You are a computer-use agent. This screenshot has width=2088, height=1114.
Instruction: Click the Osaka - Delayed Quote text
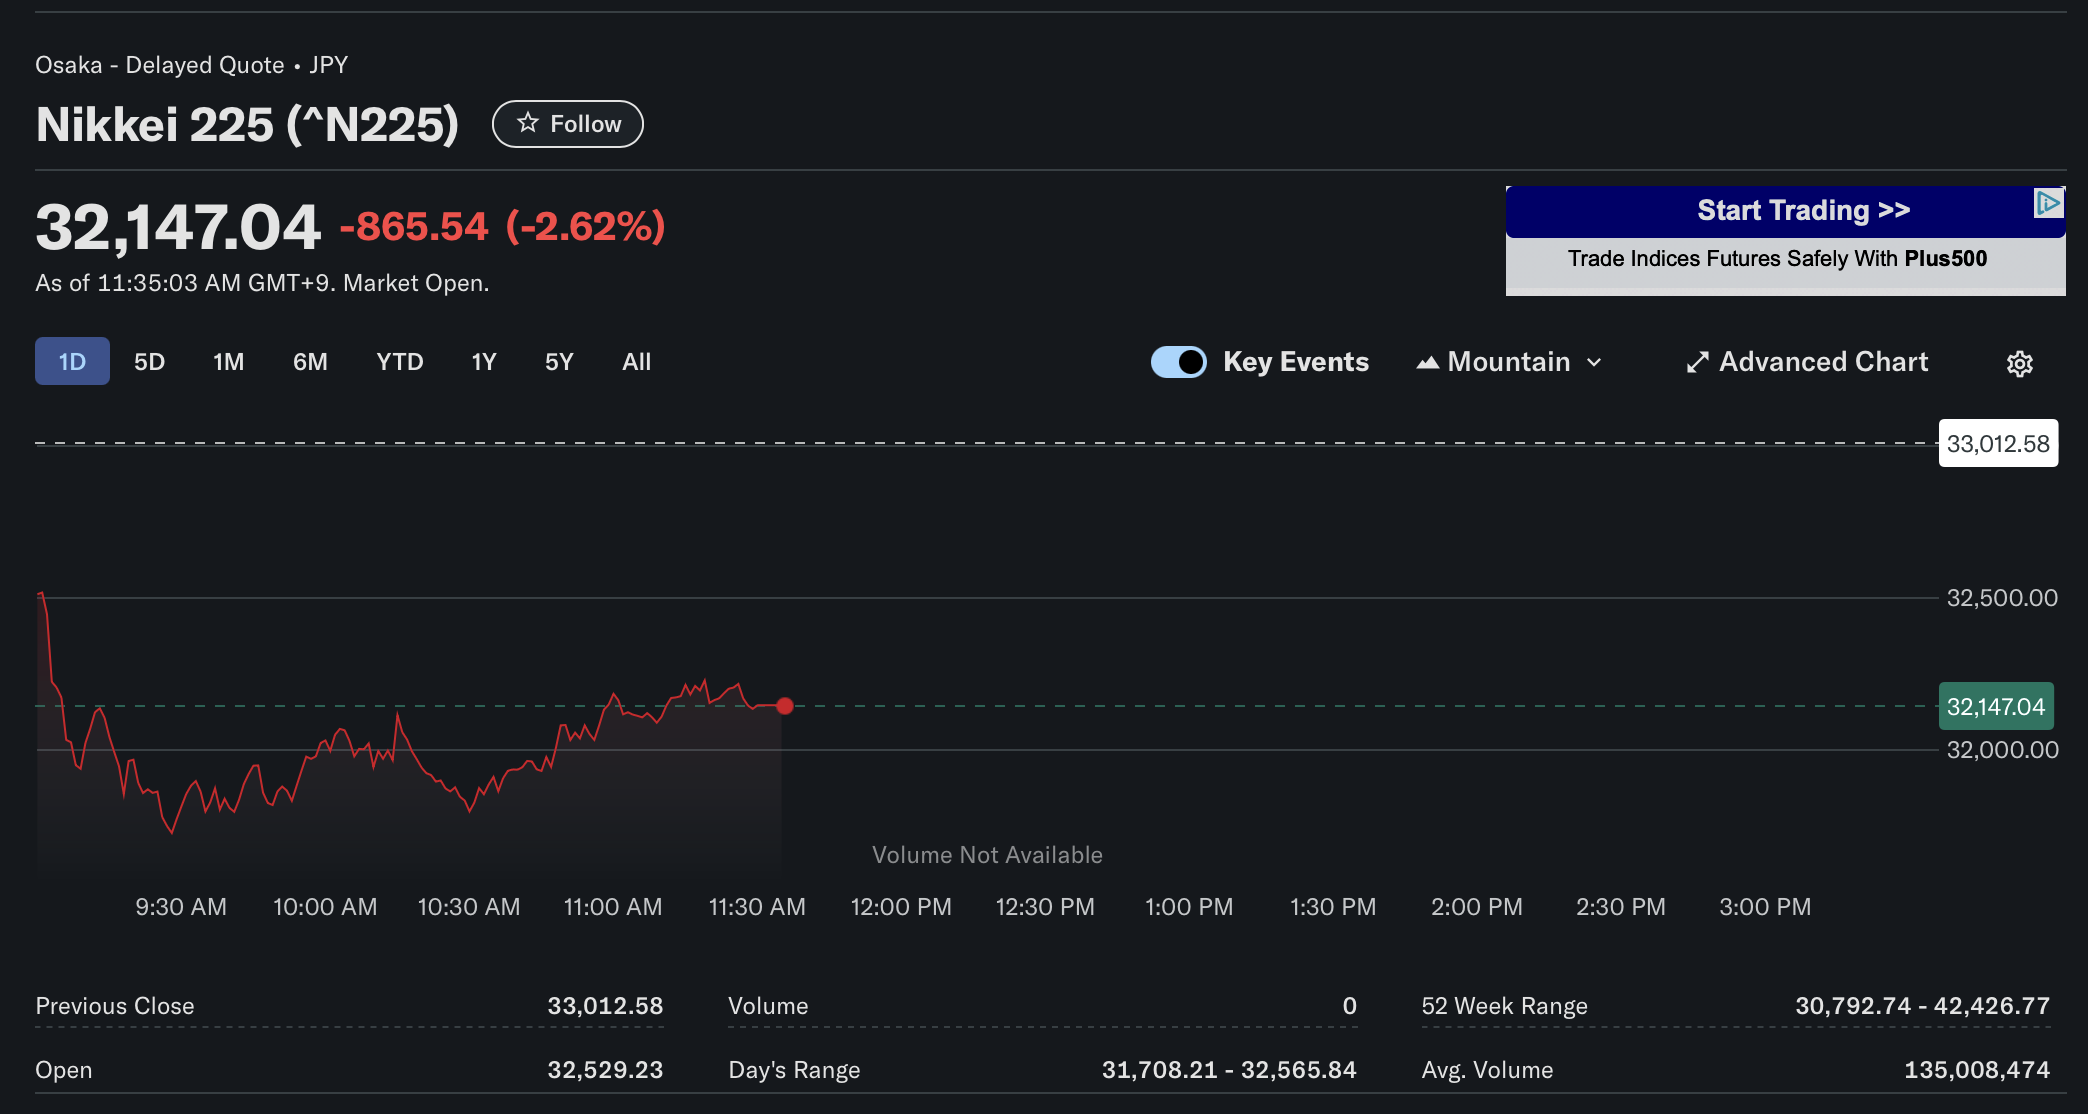point(160,65)
